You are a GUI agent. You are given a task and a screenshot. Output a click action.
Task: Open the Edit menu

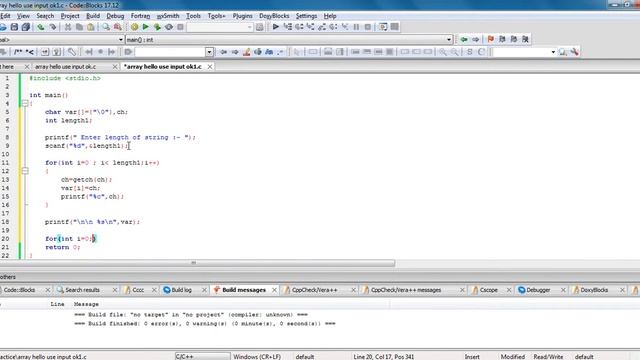coord(5,16)
